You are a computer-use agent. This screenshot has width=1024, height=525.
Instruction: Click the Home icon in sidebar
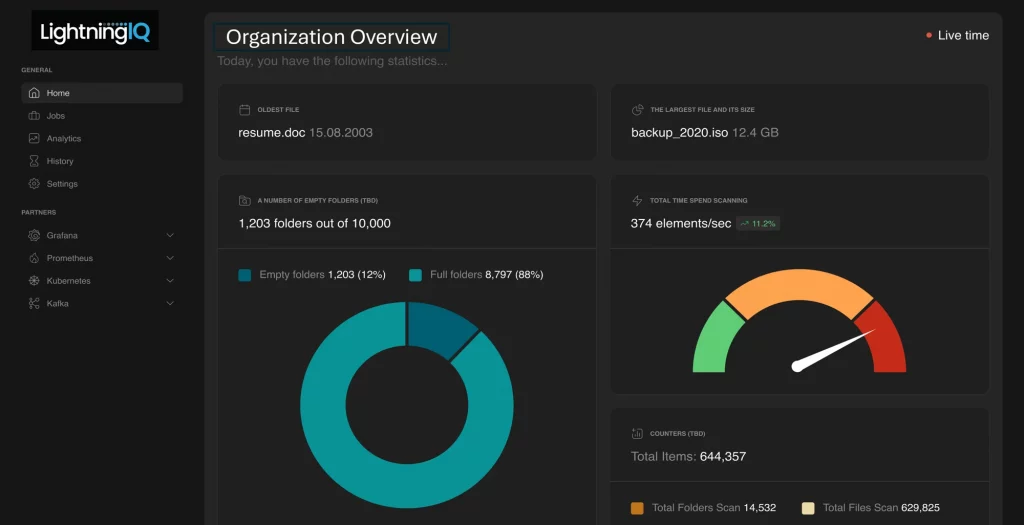34,93
